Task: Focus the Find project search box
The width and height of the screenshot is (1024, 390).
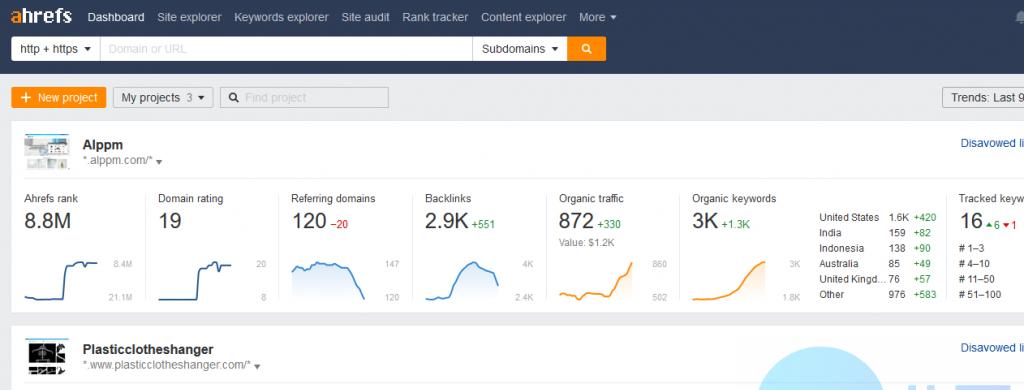Action: point(304,97)
